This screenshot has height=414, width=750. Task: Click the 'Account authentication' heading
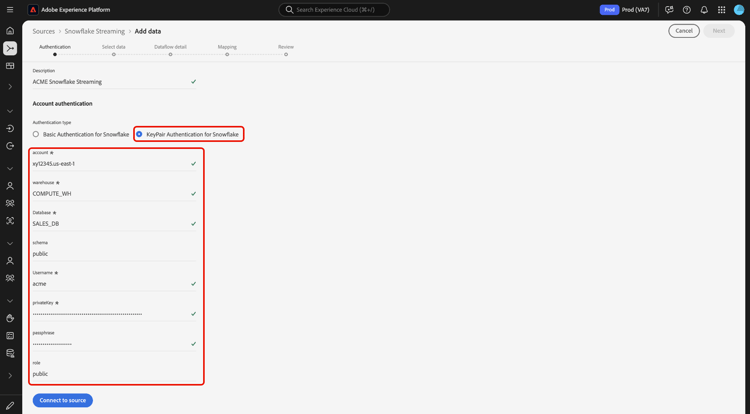[62, 104]
